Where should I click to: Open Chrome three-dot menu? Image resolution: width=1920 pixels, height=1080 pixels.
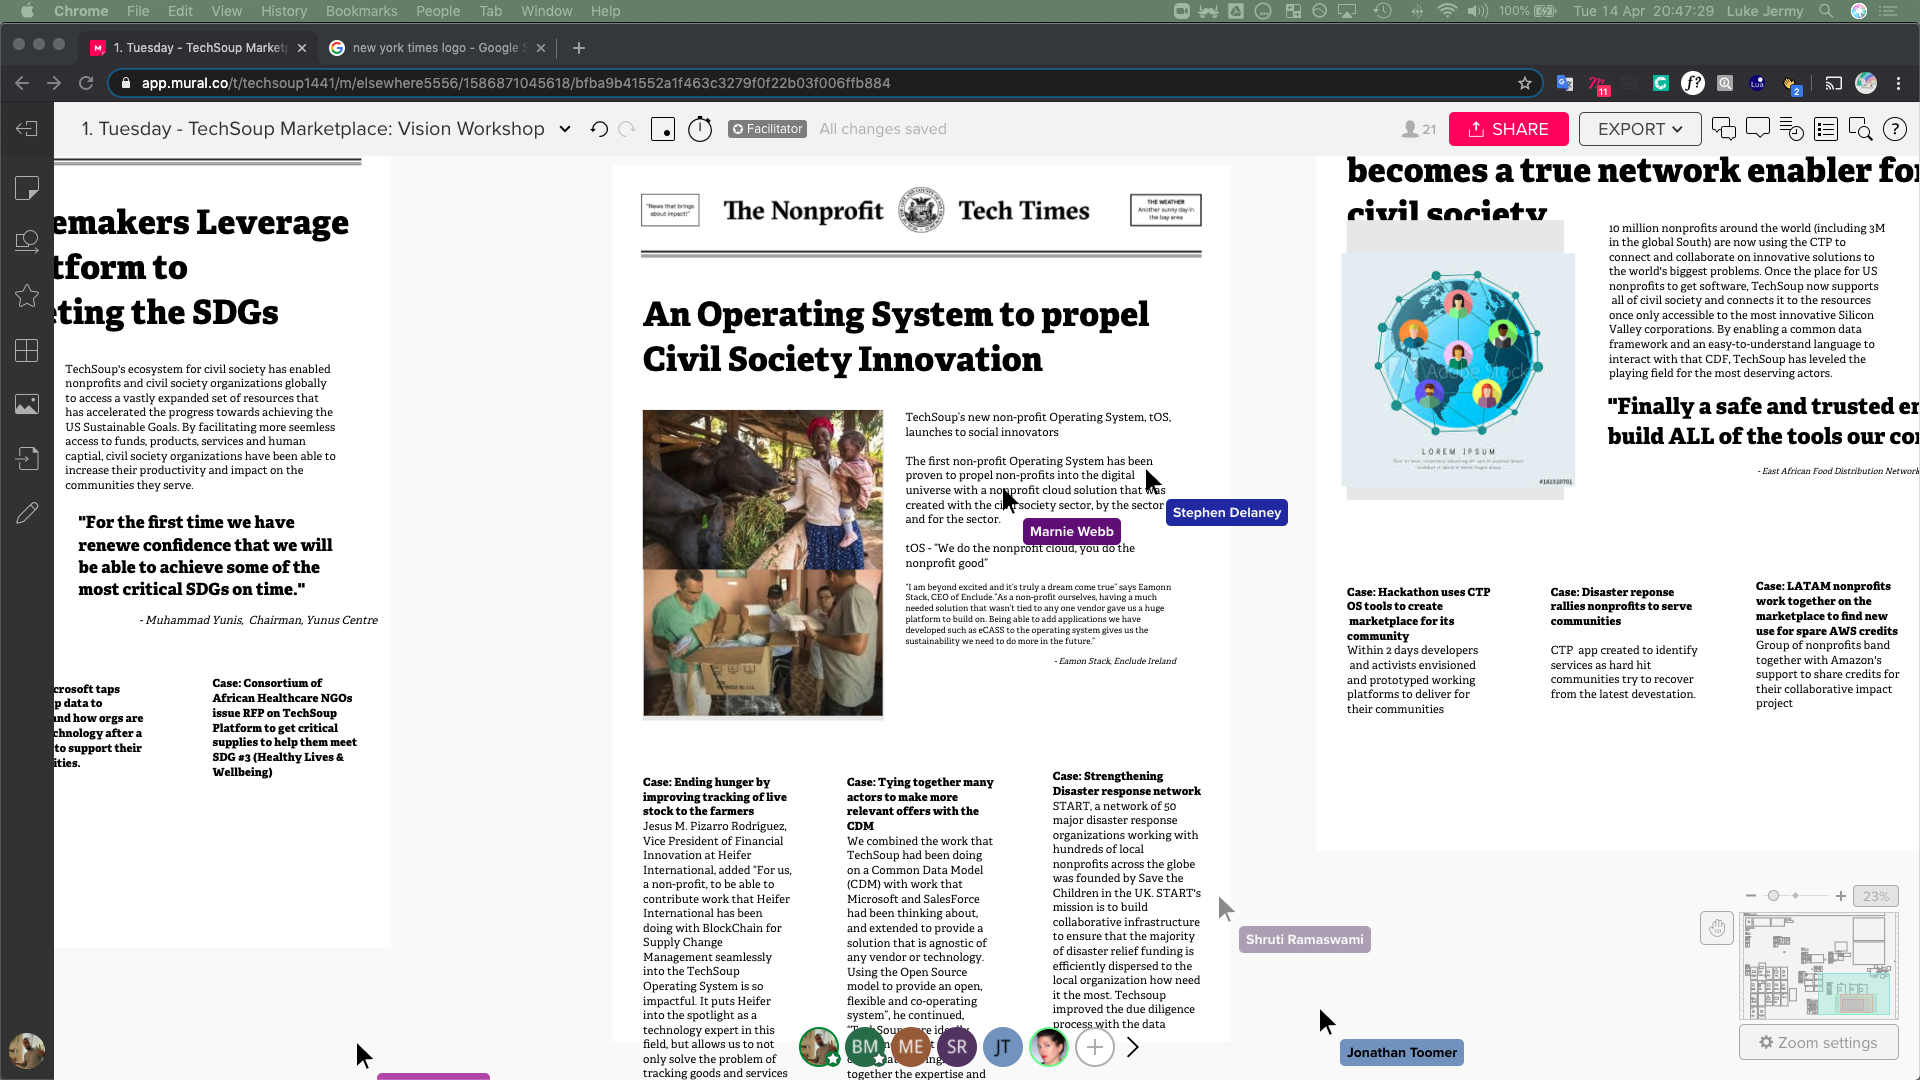(1899, 83)
